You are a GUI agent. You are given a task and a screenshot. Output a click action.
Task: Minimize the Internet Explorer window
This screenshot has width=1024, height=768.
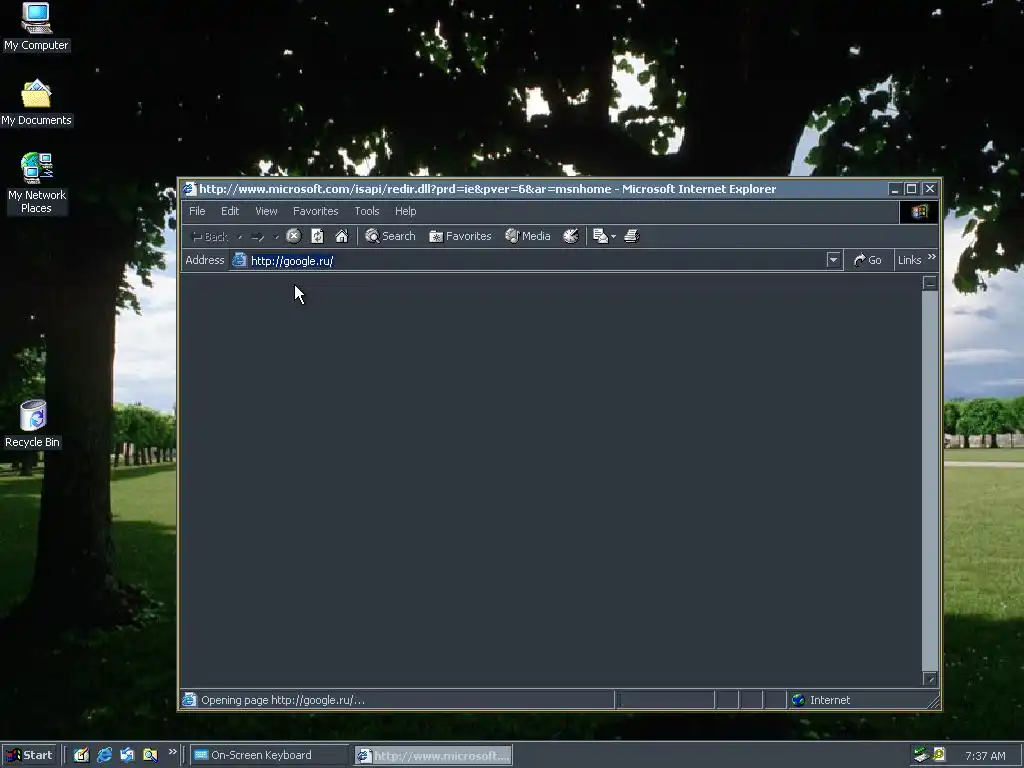click(895, 189)
